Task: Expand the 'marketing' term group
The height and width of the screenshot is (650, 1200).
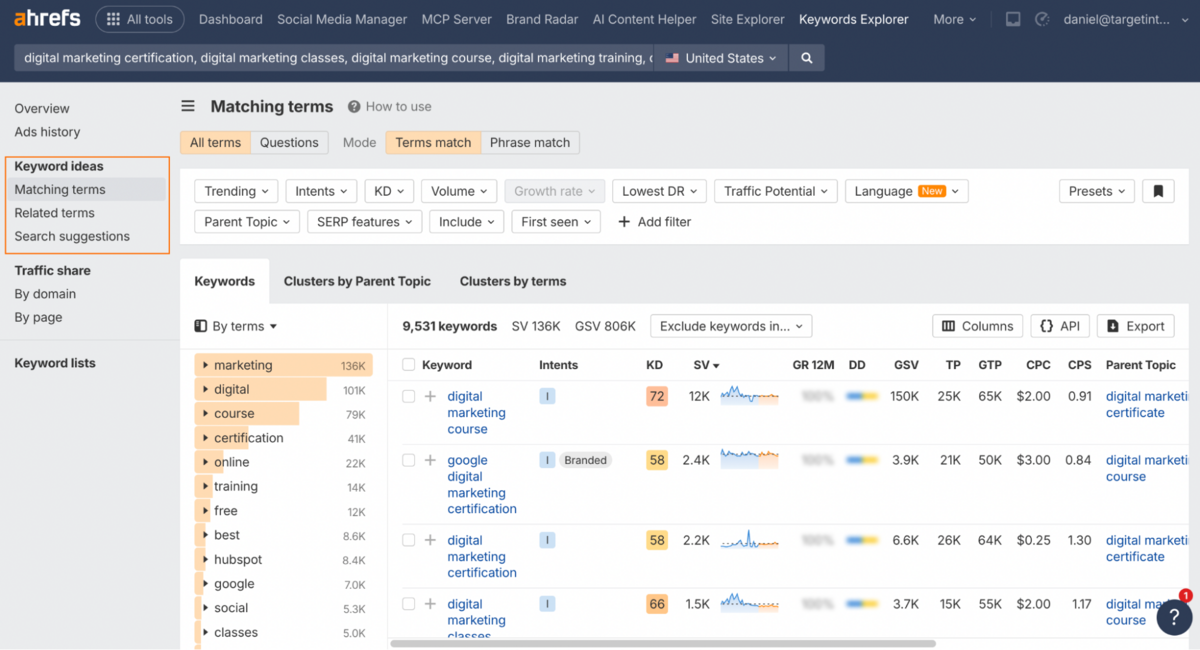Action: [206, 365]
